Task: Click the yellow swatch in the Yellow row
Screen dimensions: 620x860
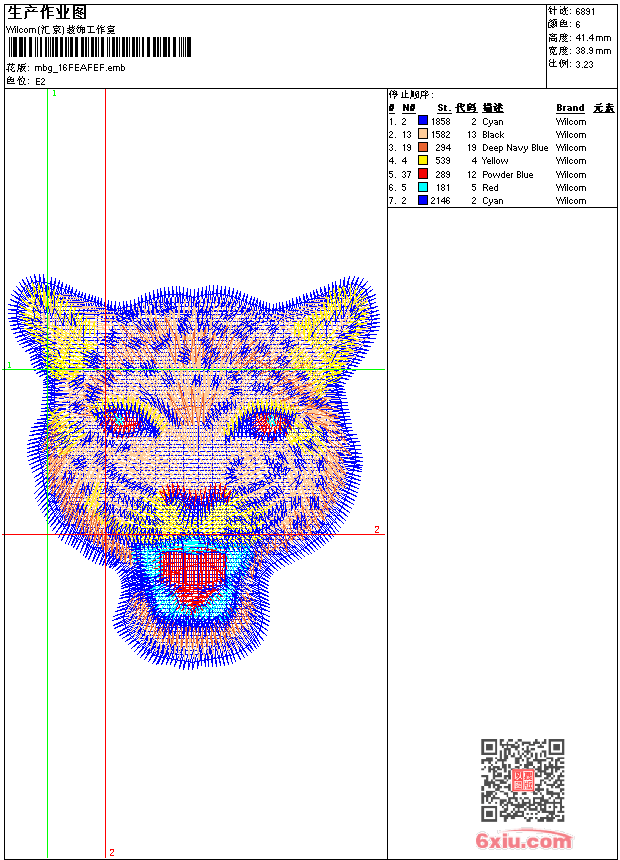Action: [424, 161]
